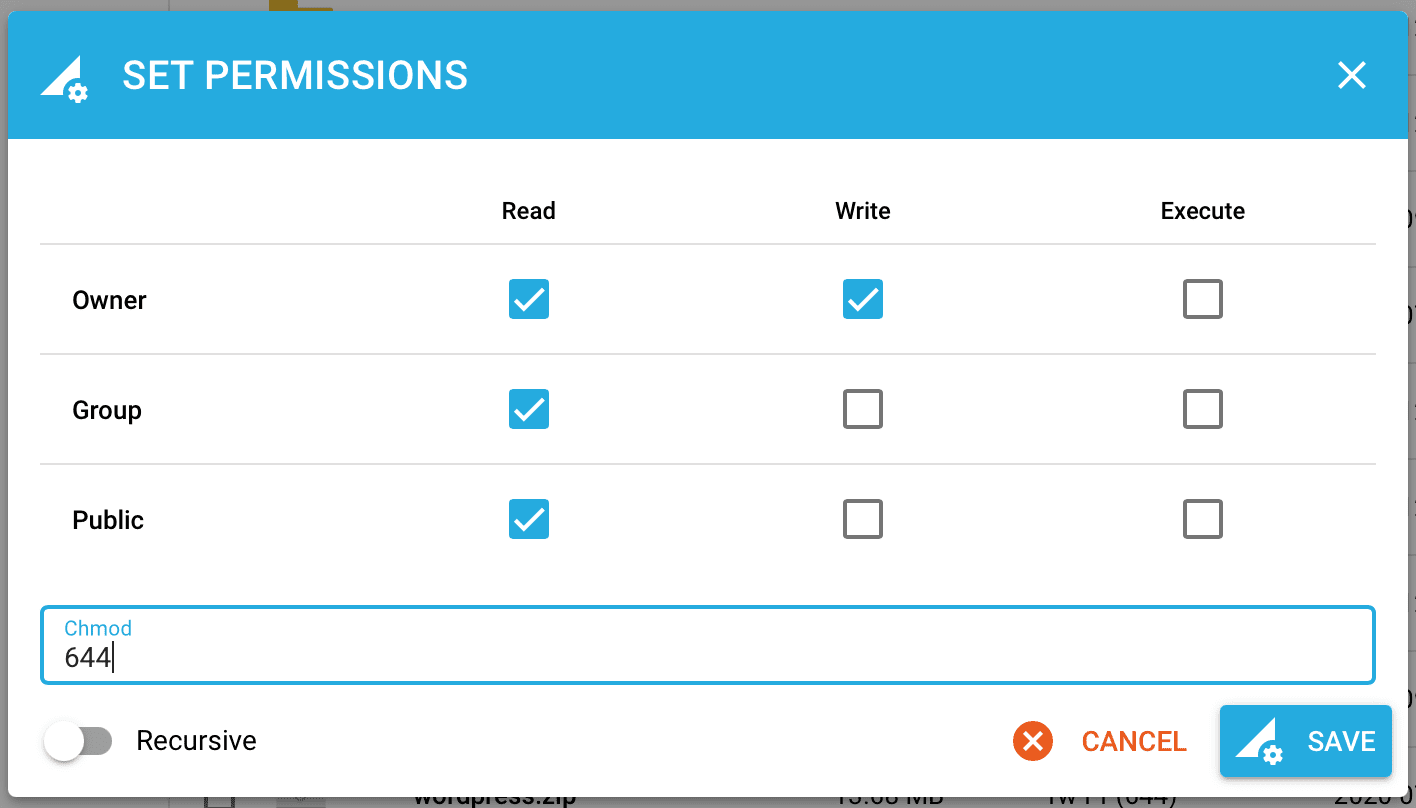
Task: Click the Read column header
Action: pyautogui.click(x=528, y=211)
